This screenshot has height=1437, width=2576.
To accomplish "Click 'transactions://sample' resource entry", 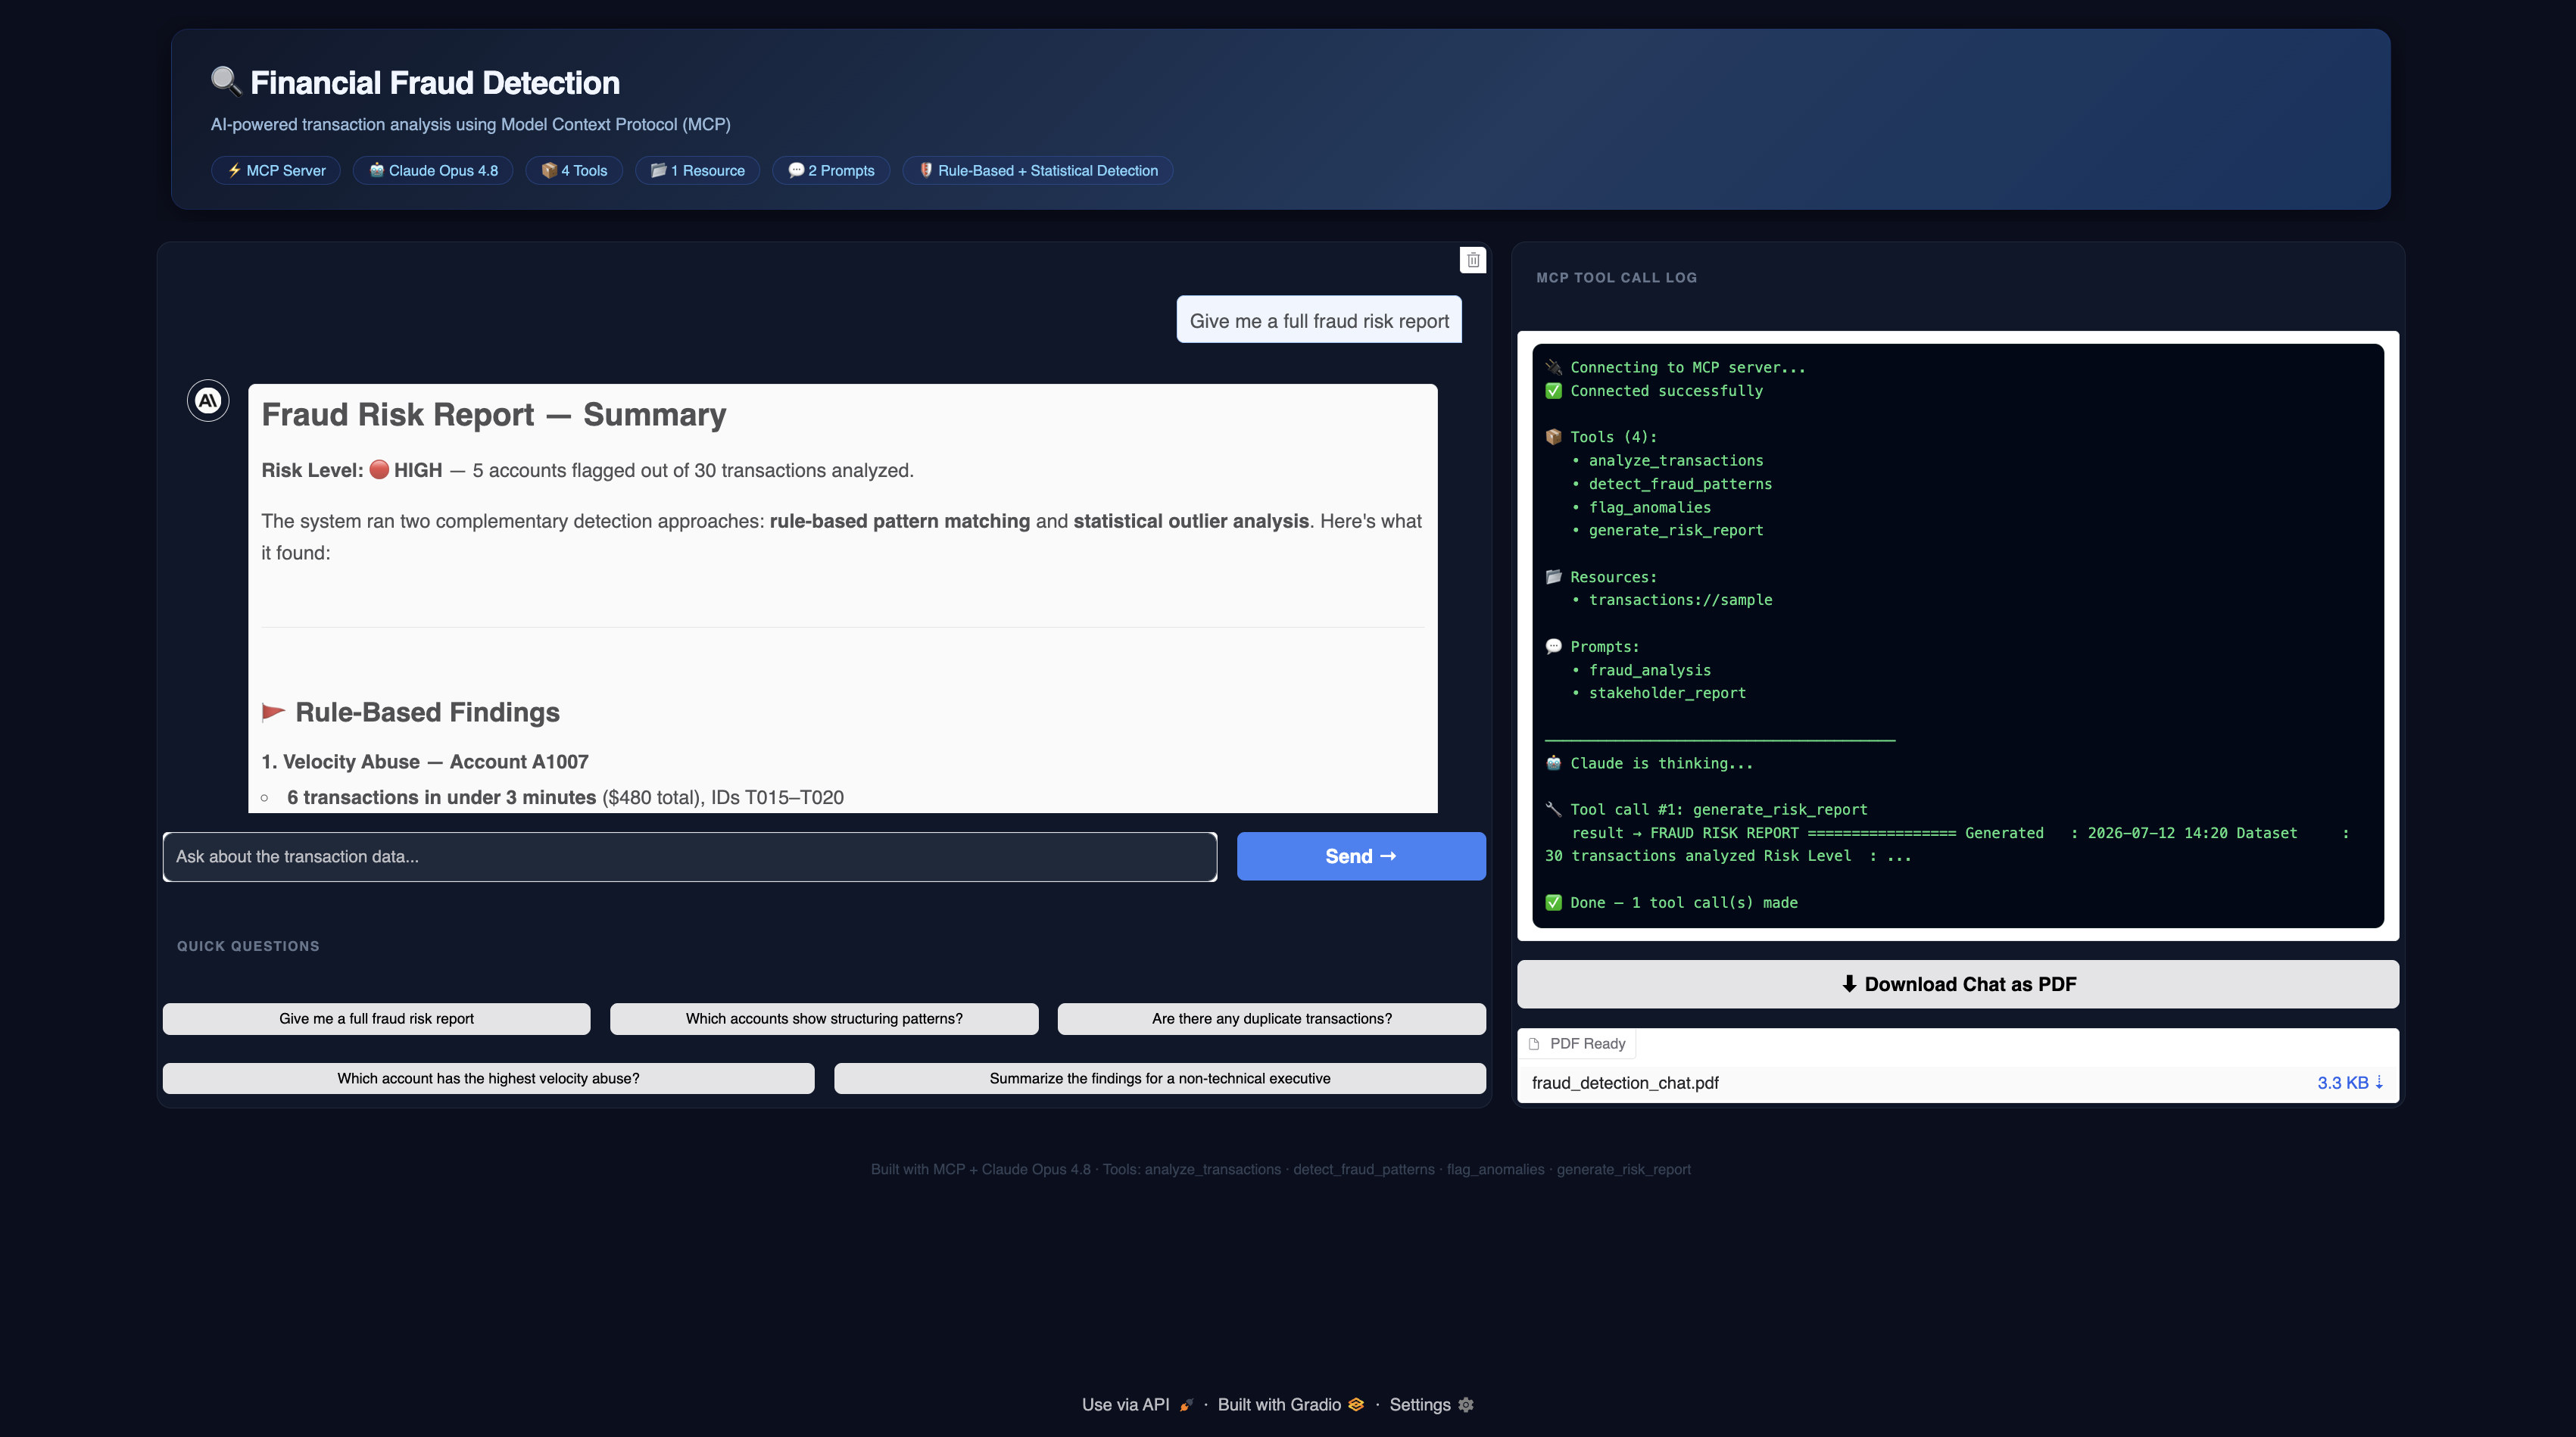I will [1680, 600].
